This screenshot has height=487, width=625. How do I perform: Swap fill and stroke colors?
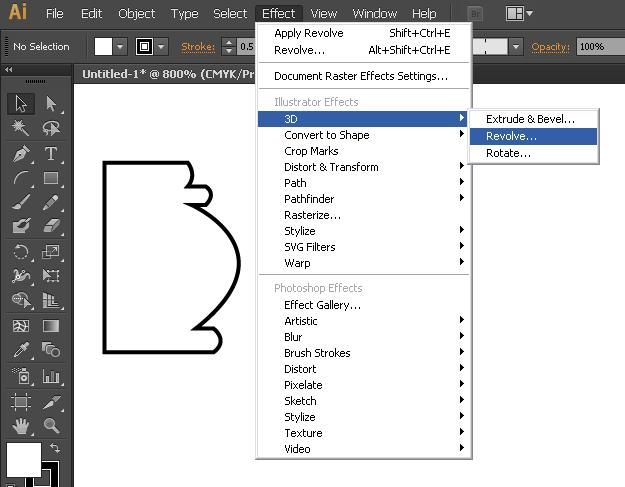click(55, 448)
